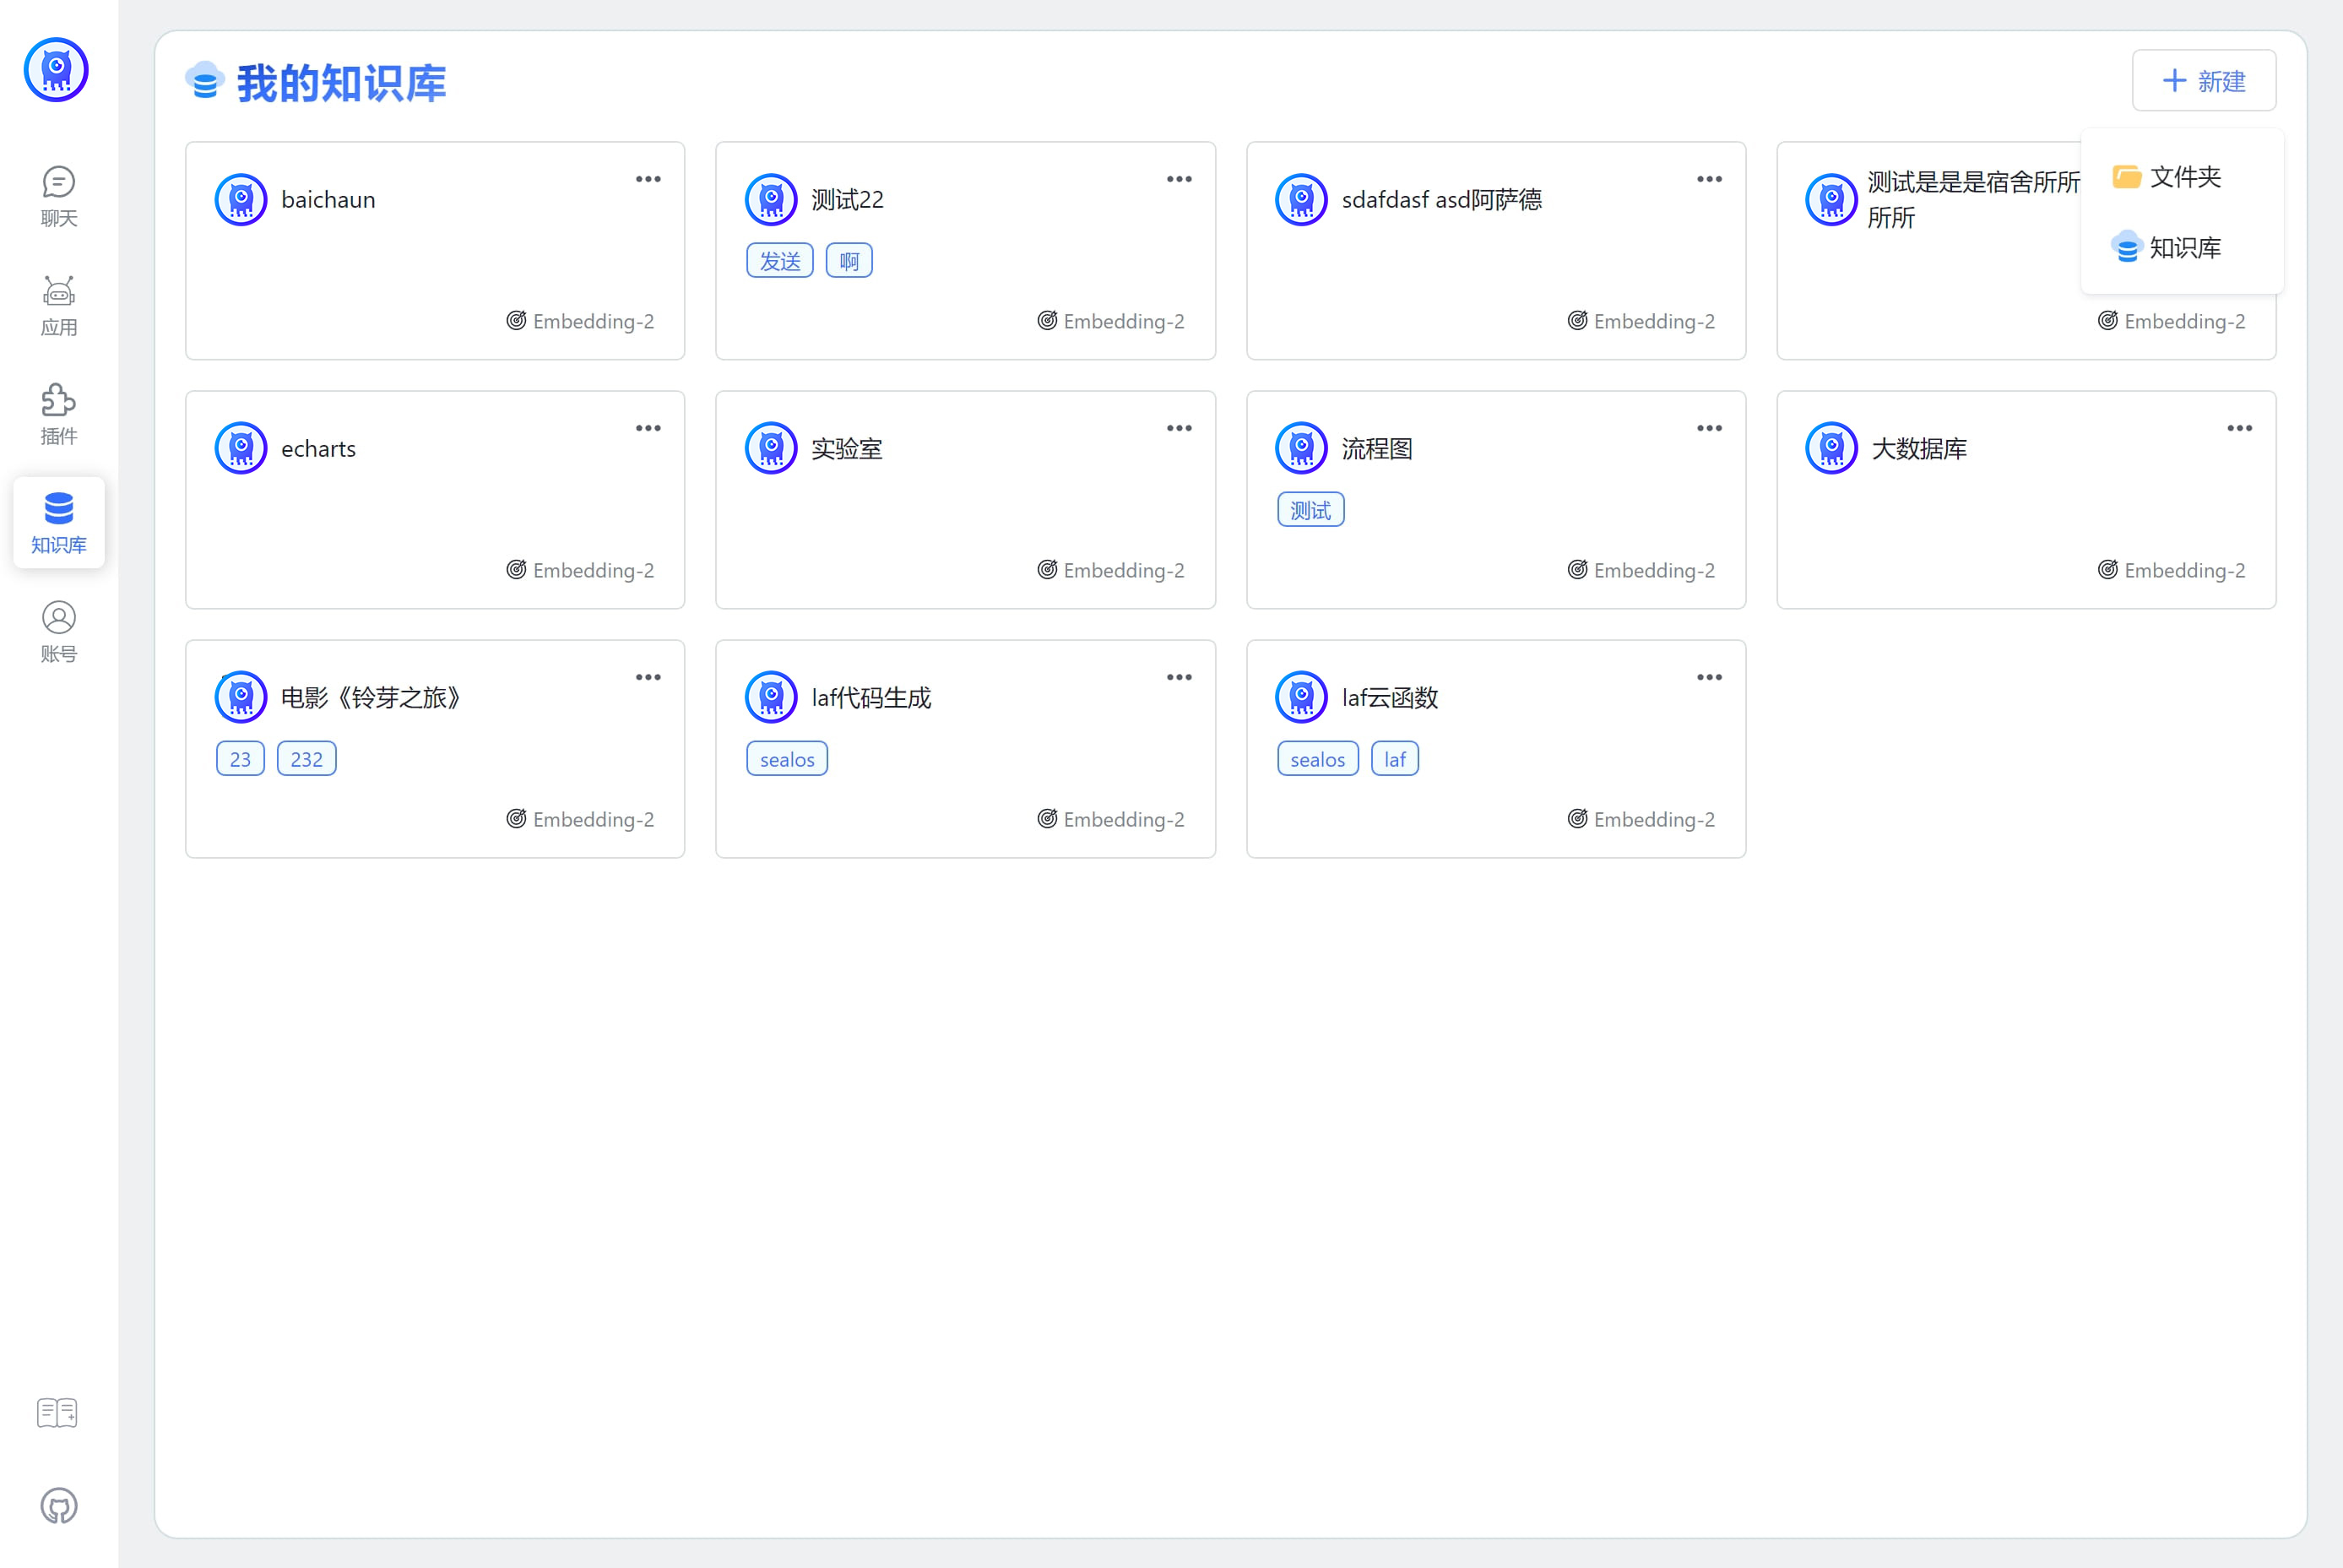Choose 文件夹 (Folder) from the new menu
2343x1568 pixels.
click(2182, 177)
